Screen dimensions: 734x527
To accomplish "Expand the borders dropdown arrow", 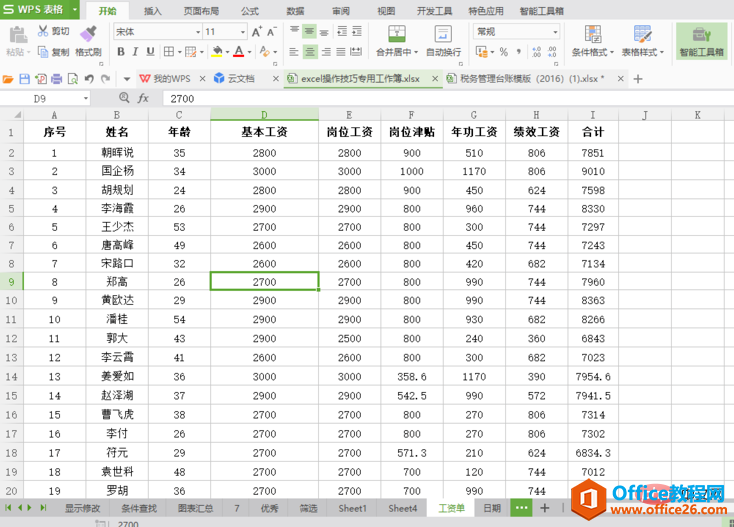I will pyautogui.click(x=180, y=52).
